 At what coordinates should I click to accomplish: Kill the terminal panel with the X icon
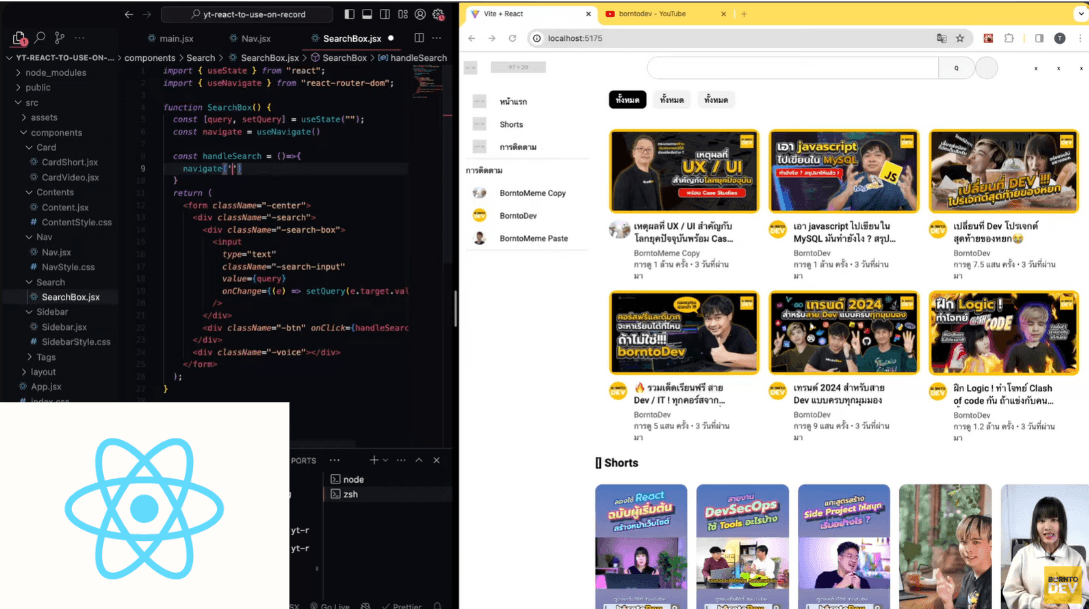[x=436, y=460]
